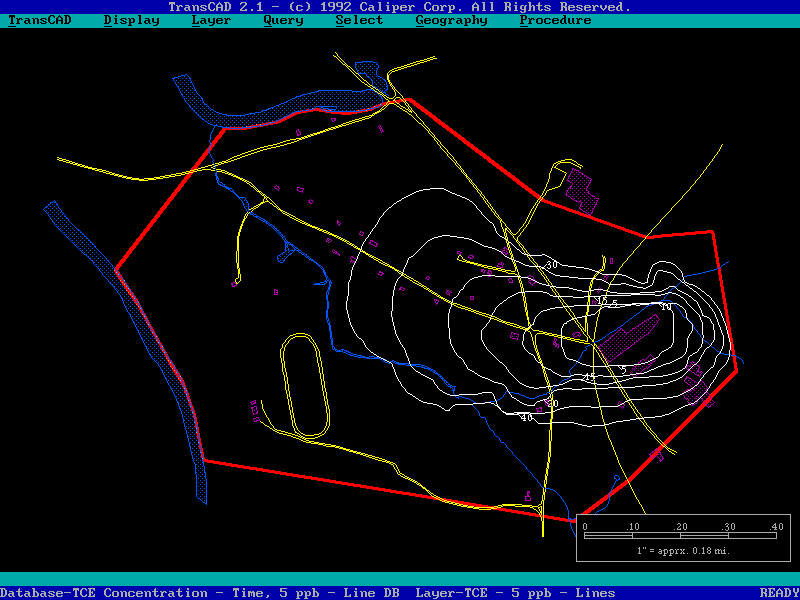This screenshot has width=800, height=600.
Task: Open the Query menu
Action: [x=283, y=20]
